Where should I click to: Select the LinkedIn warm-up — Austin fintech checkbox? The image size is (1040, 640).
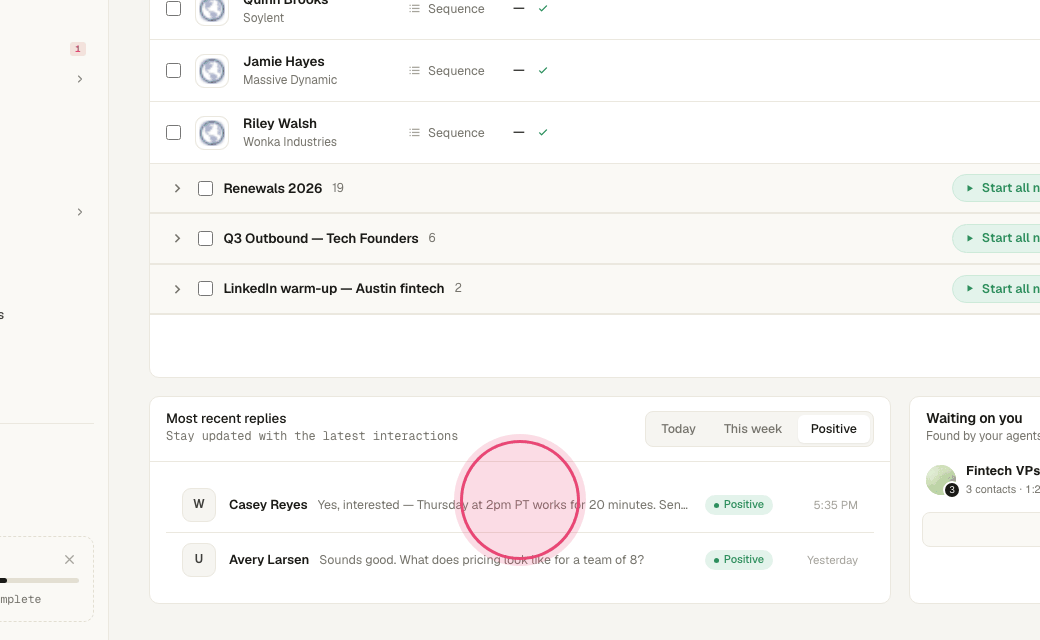pyautogui.click(x=206, y=288)
